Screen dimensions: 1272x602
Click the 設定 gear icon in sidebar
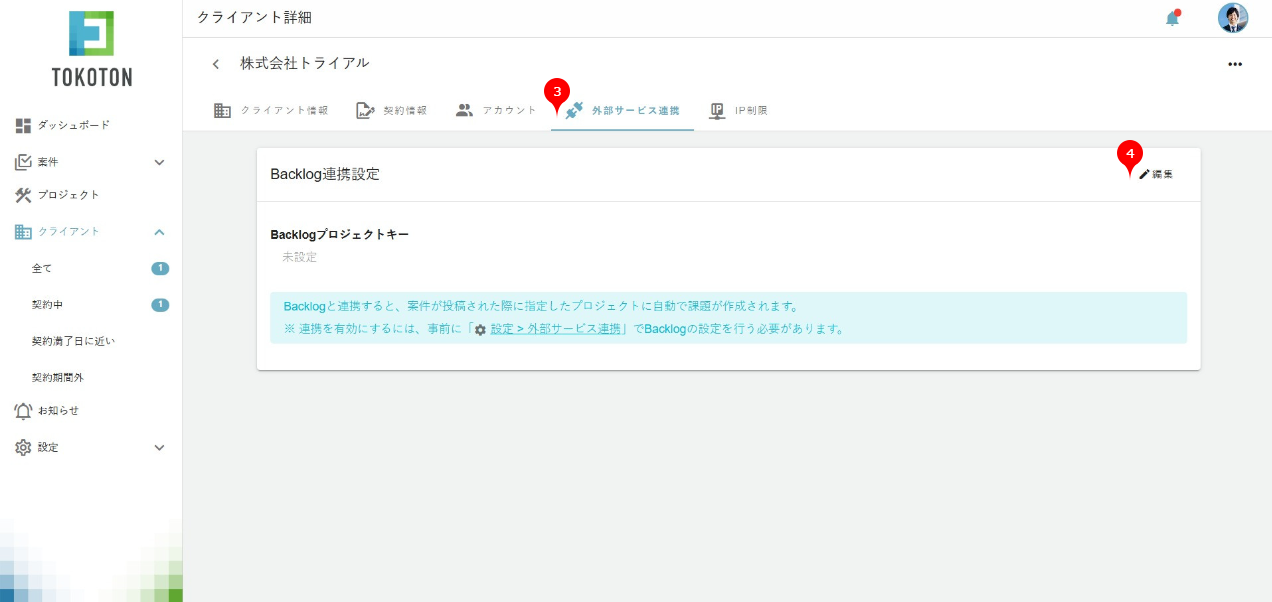click(23, 447)
